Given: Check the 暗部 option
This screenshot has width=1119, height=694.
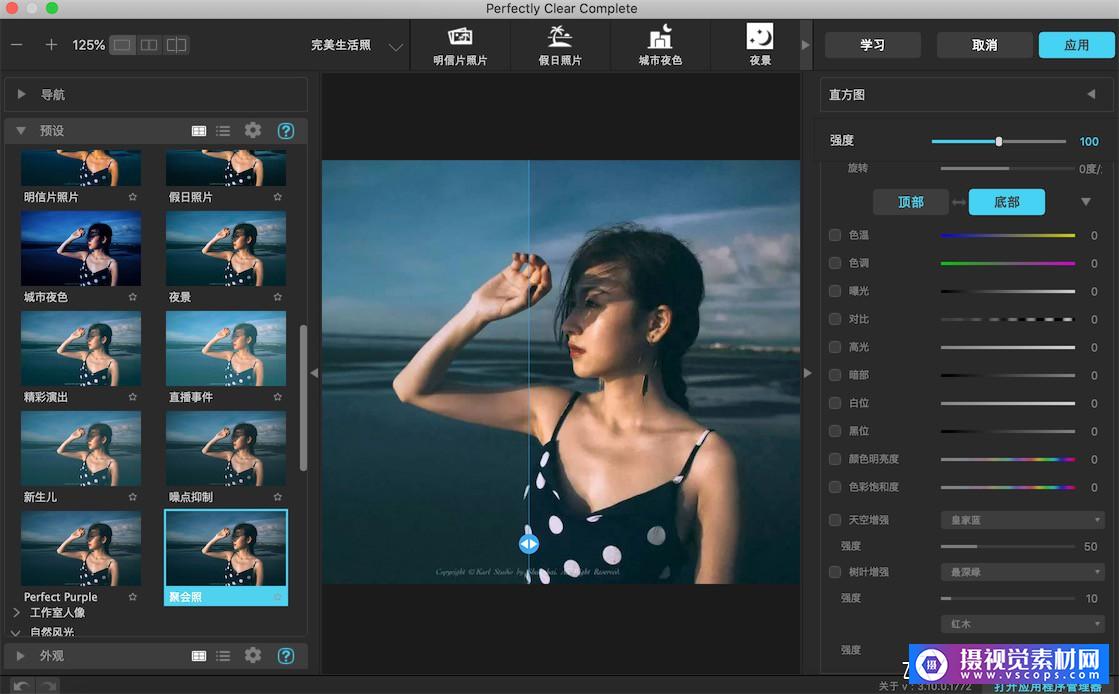Looking at the screenshot, I should [x=834, y=374].
